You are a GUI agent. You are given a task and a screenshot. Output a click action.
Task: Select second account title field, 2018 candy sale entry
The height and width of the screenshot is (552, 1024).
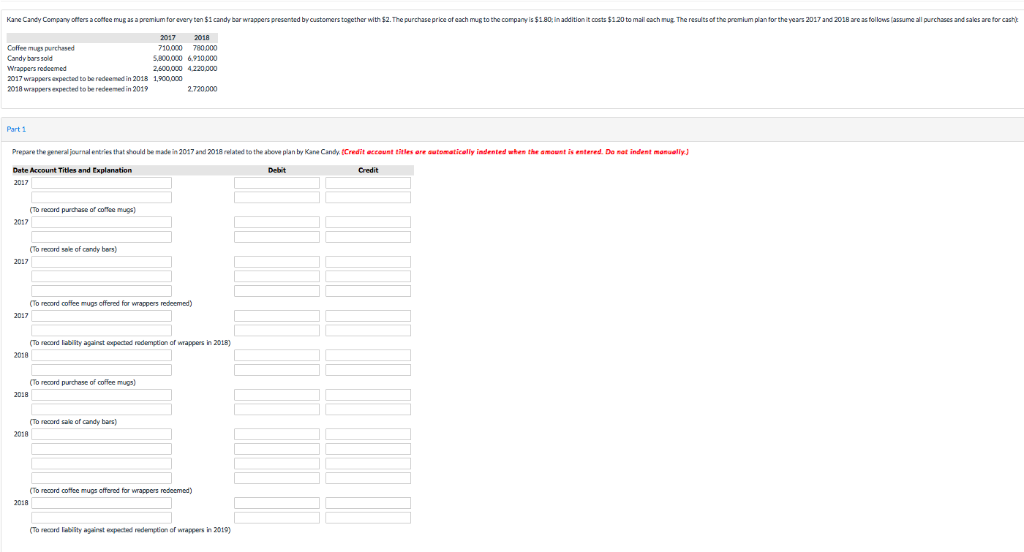(102, 410)
